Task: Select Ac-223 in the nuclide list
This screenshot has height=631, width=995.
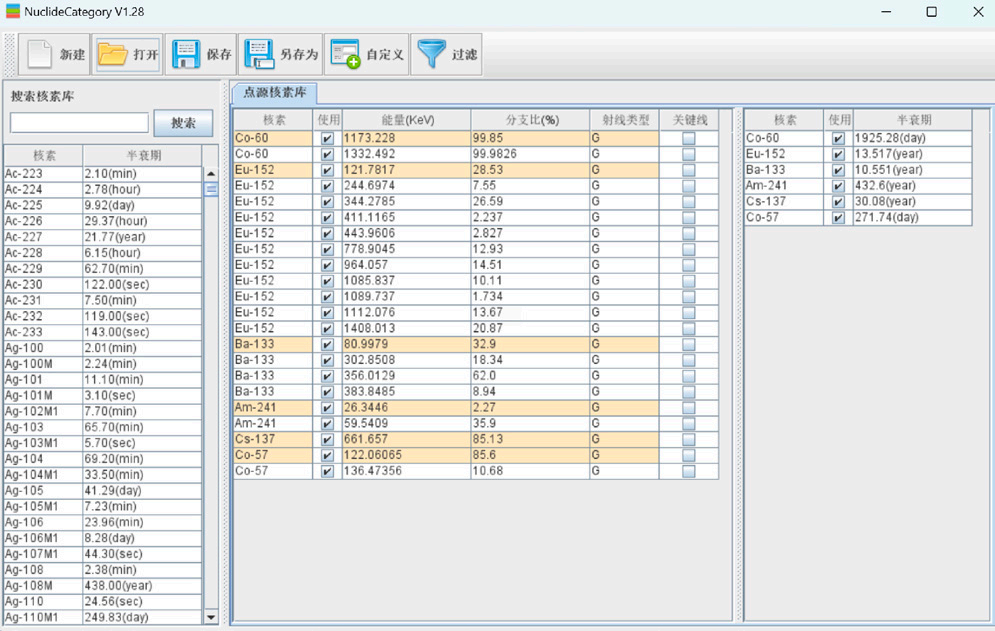Action: (43, 173)
